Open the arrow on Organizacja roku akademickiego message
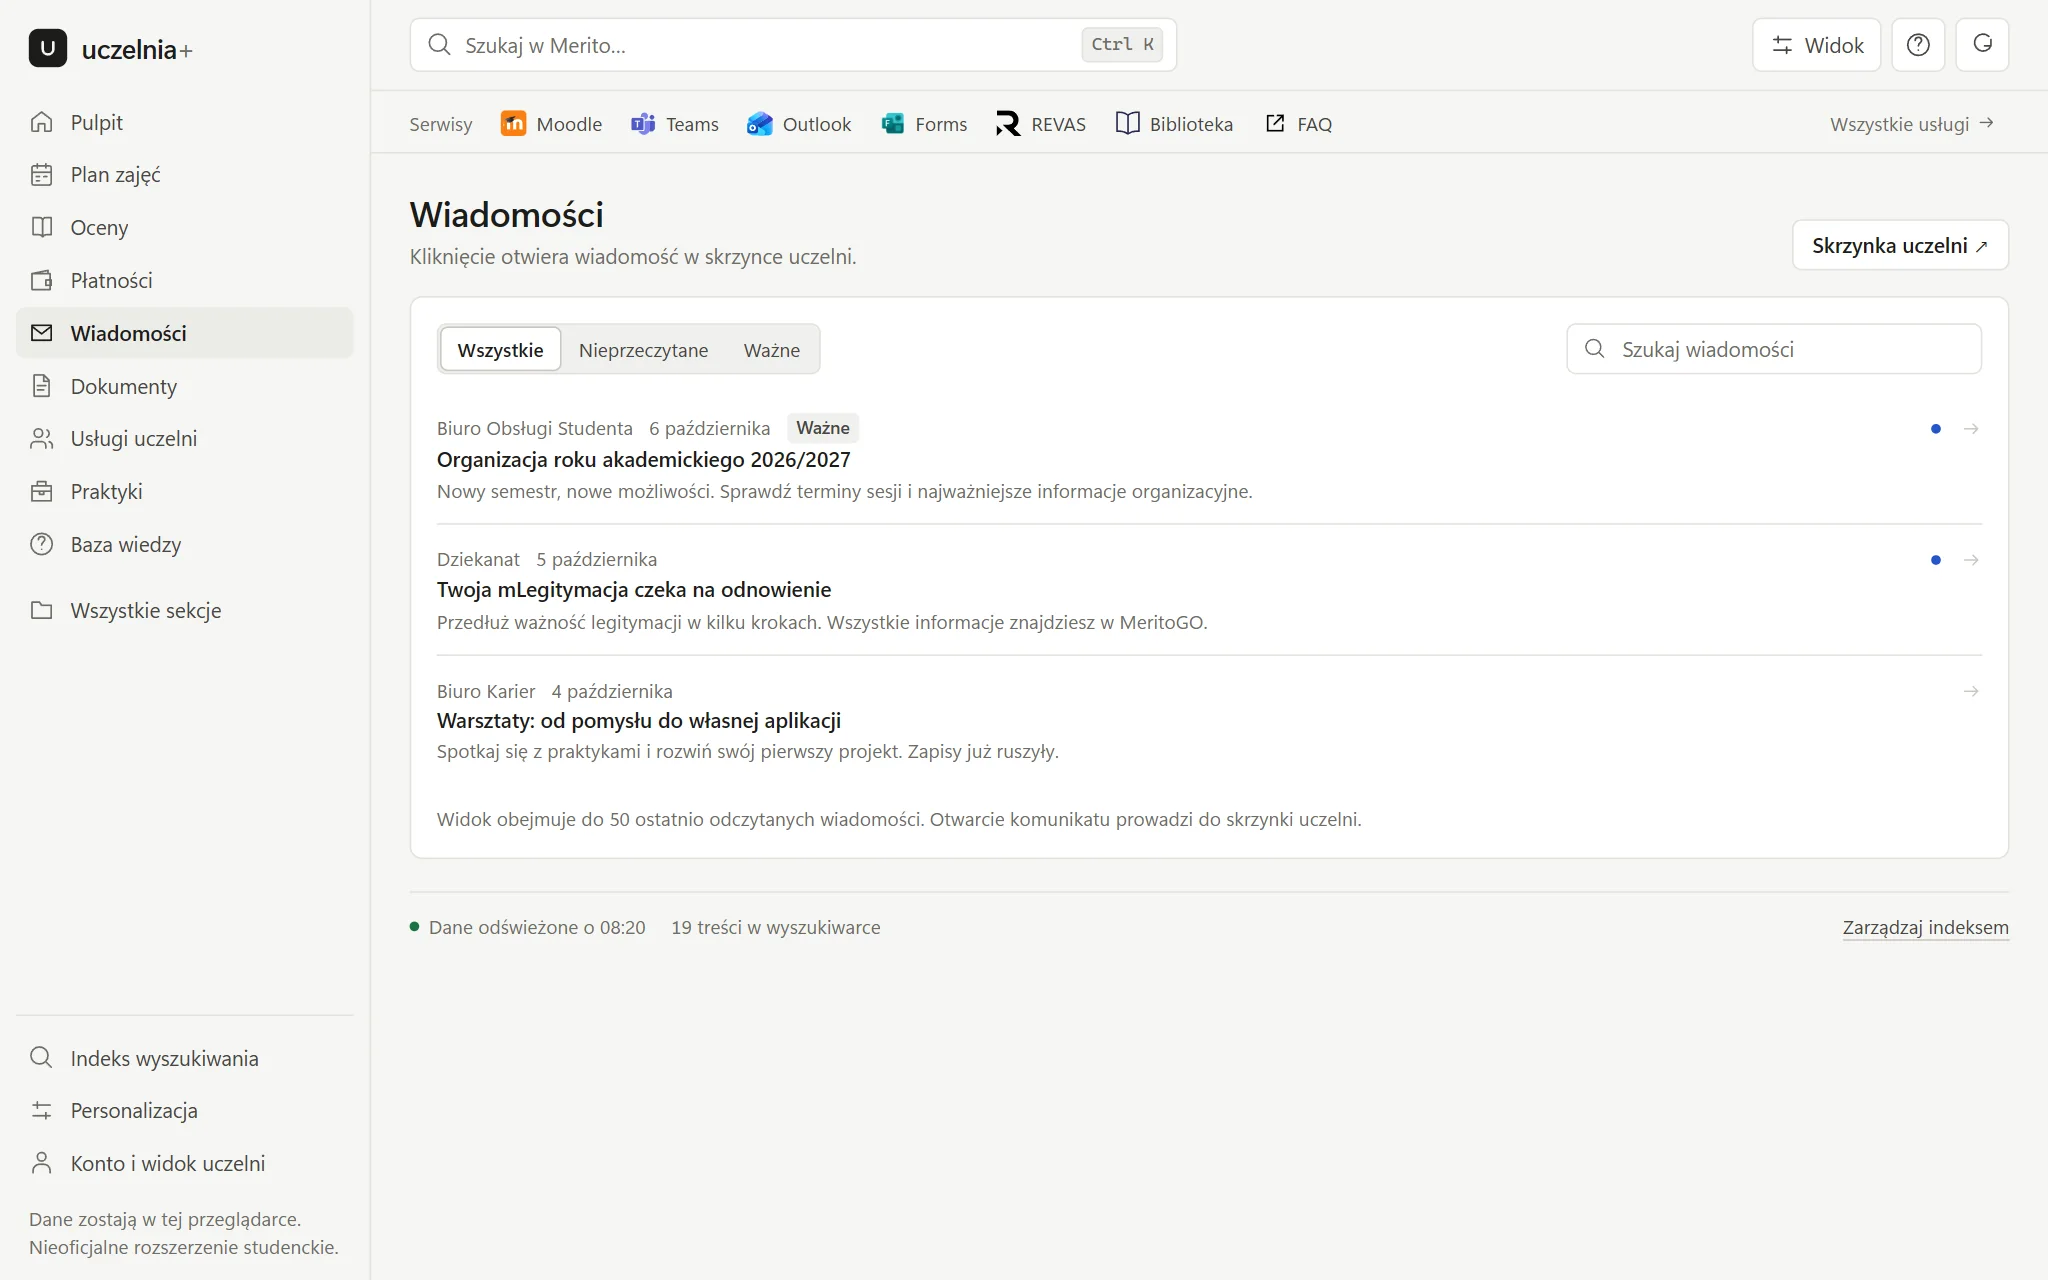Image resolution: width=2048 pixels, height=1280 pixels. pos(1971,429)
